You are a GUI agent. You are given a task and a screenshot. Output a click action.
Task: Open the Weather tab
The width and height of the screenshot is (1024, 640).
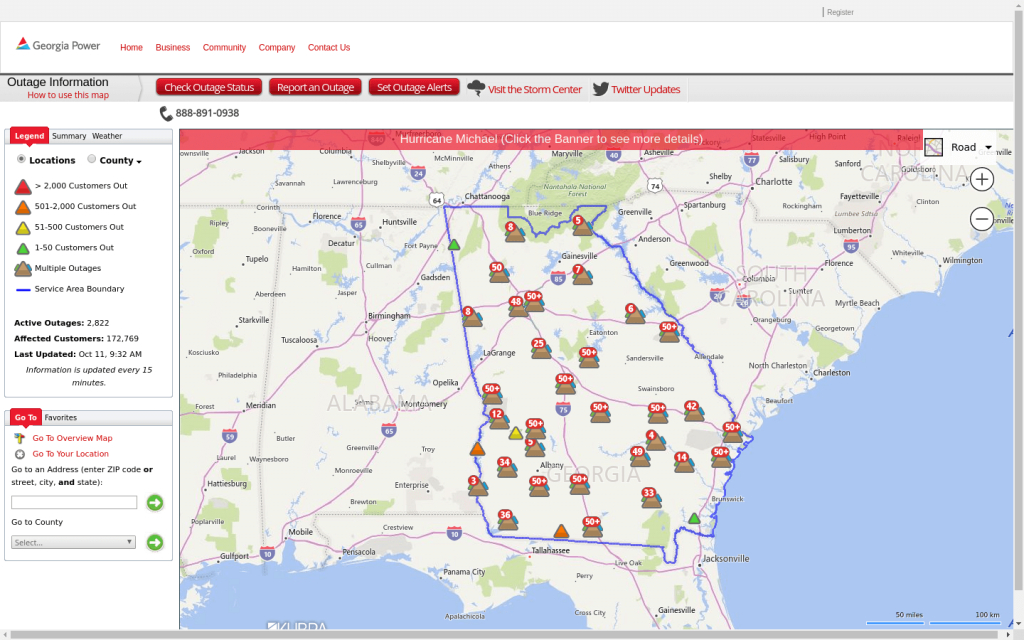click(107, 136)
